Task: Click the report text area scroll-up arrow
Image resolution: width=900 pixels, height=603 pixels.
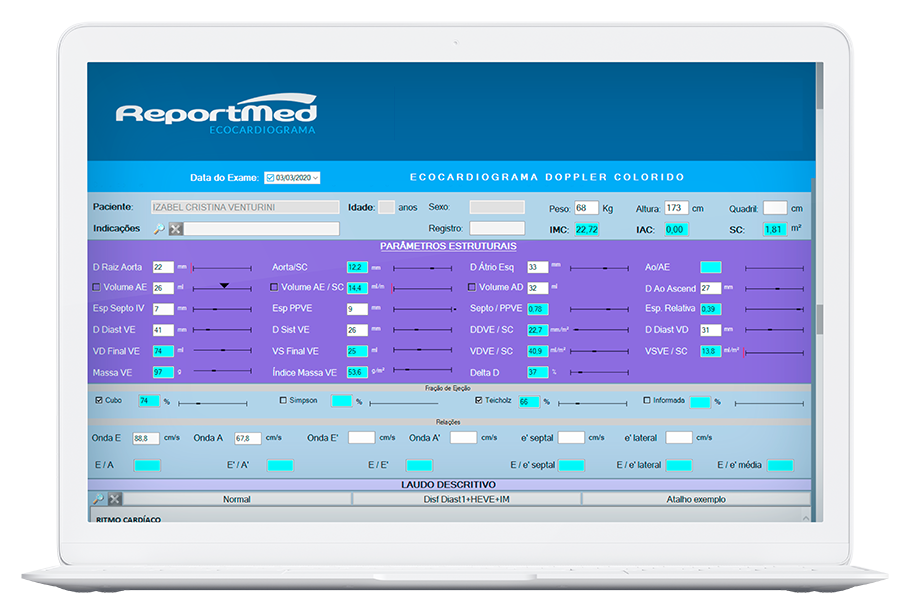Action: pyautogui.click(x=806, y=518)
